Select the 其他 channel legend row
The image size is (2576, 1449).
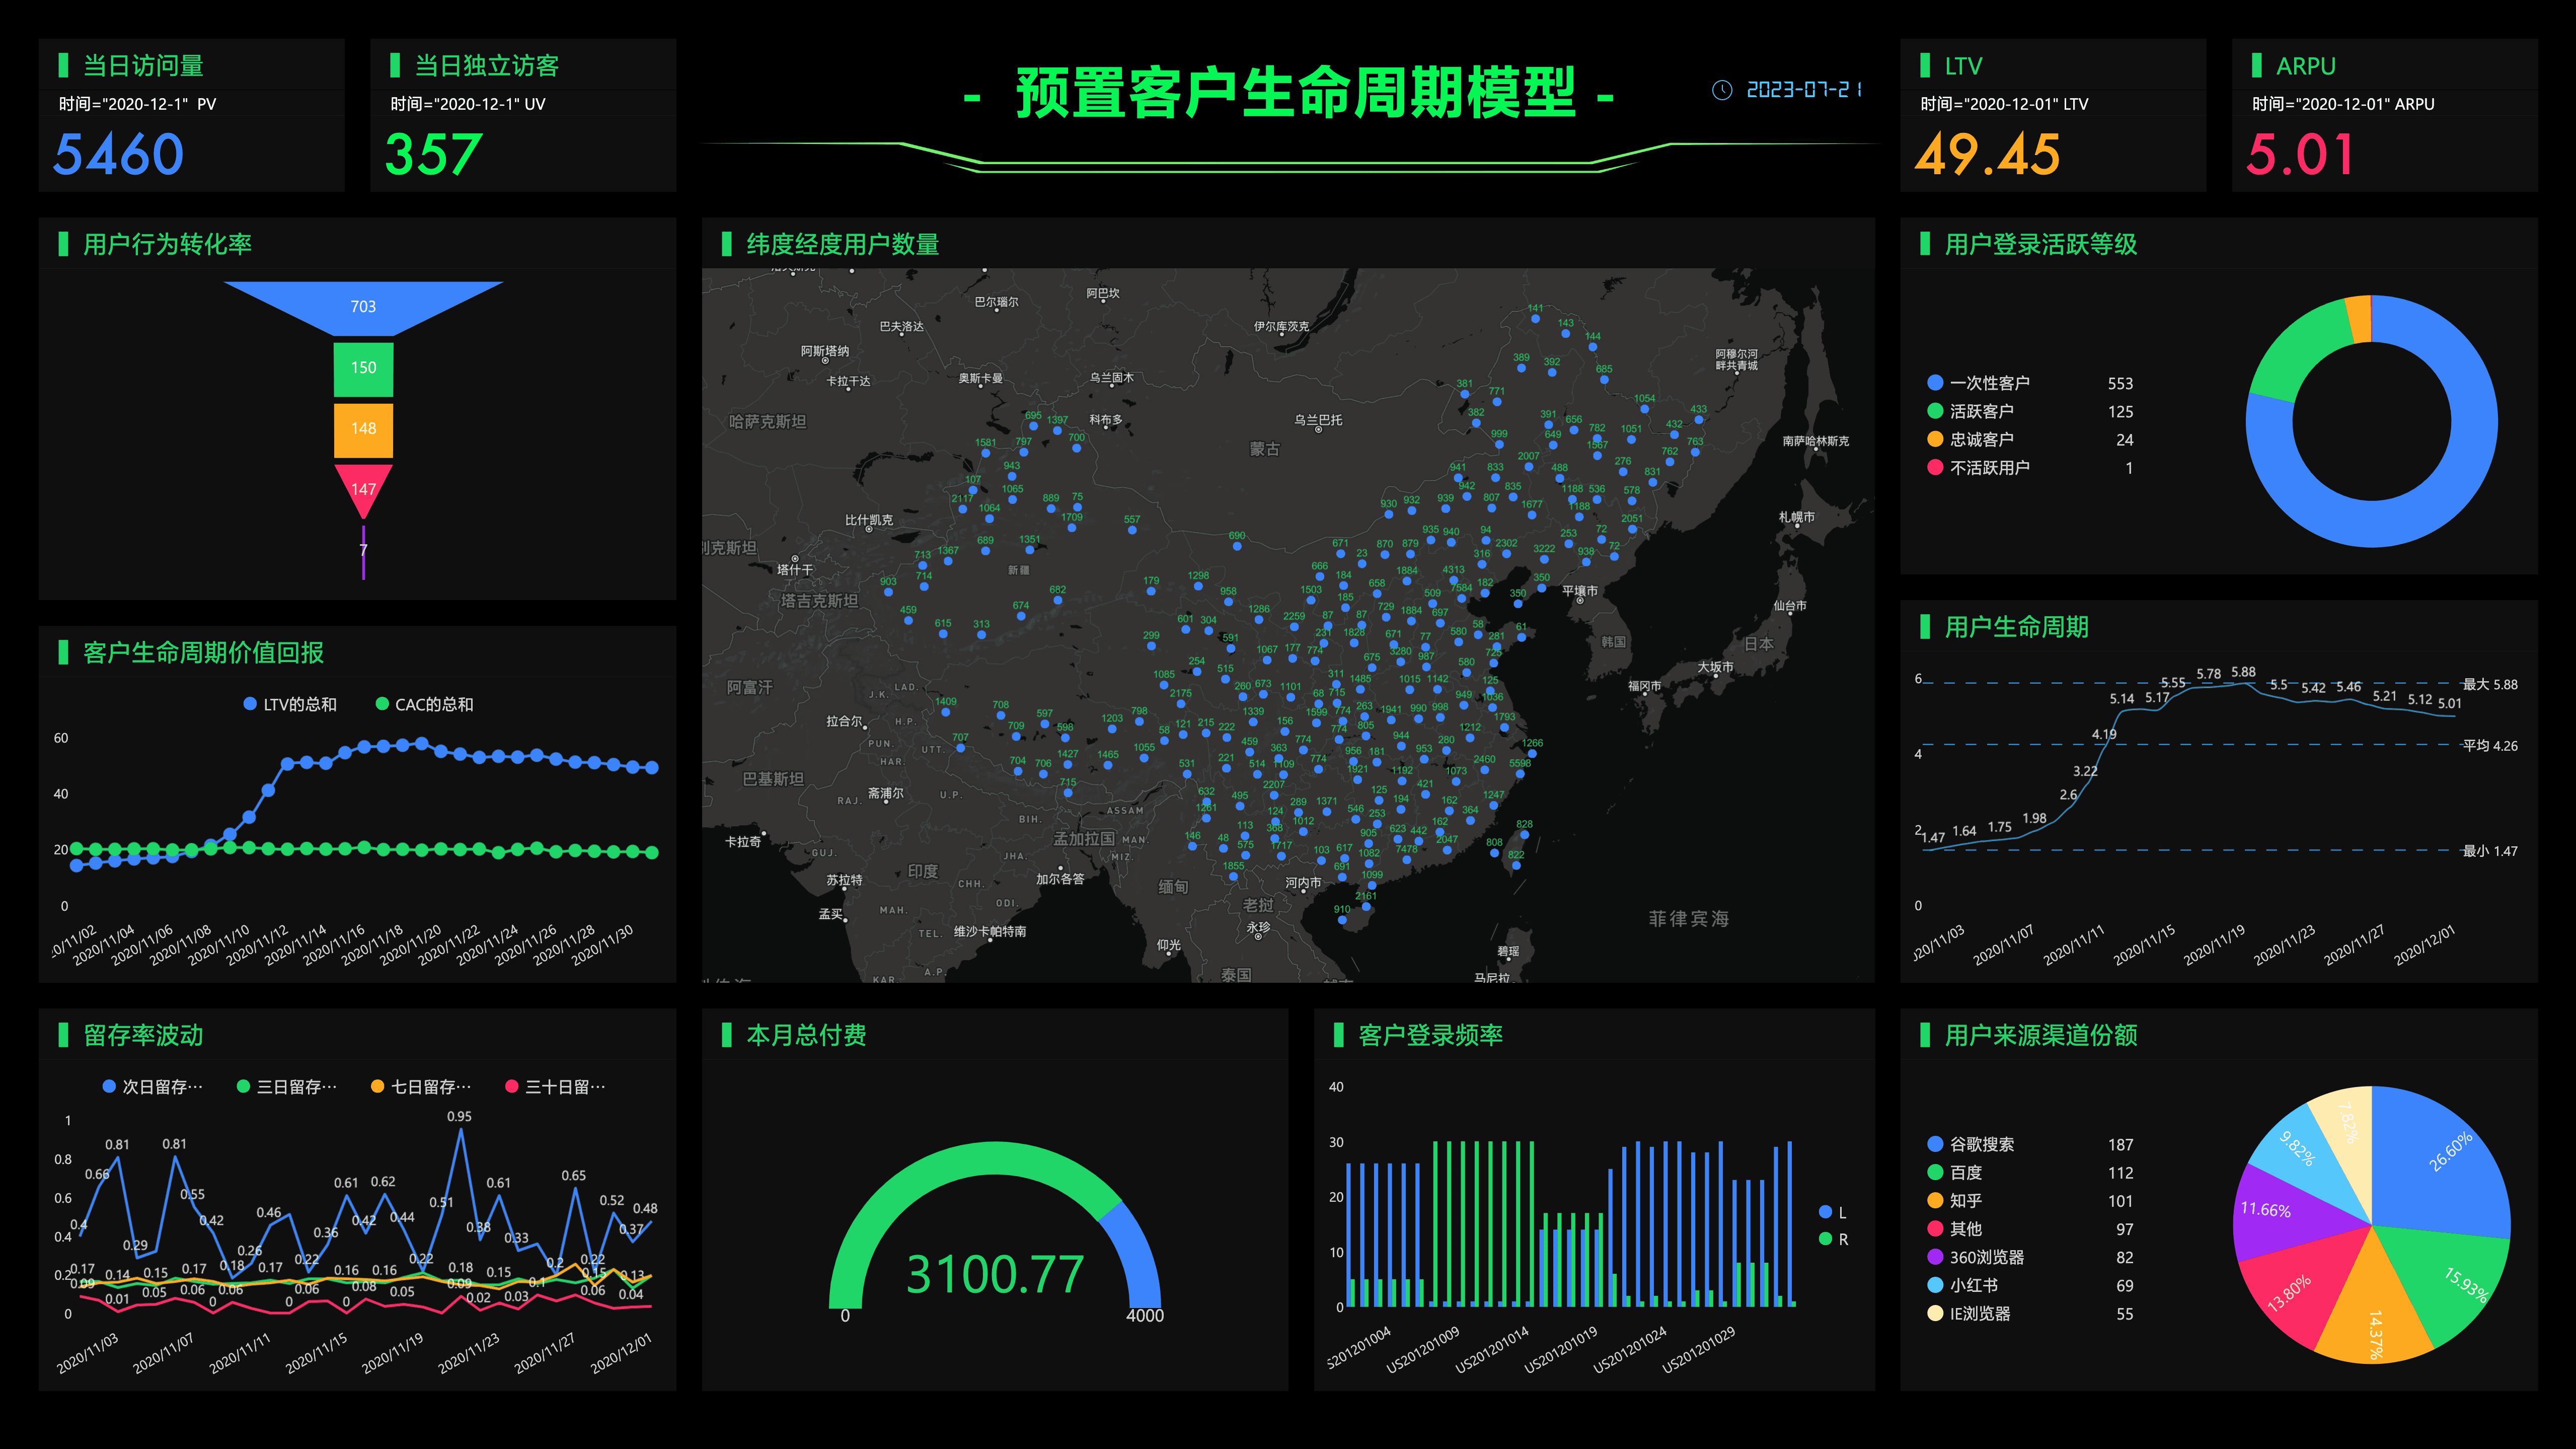(x=2030, y=1228)
